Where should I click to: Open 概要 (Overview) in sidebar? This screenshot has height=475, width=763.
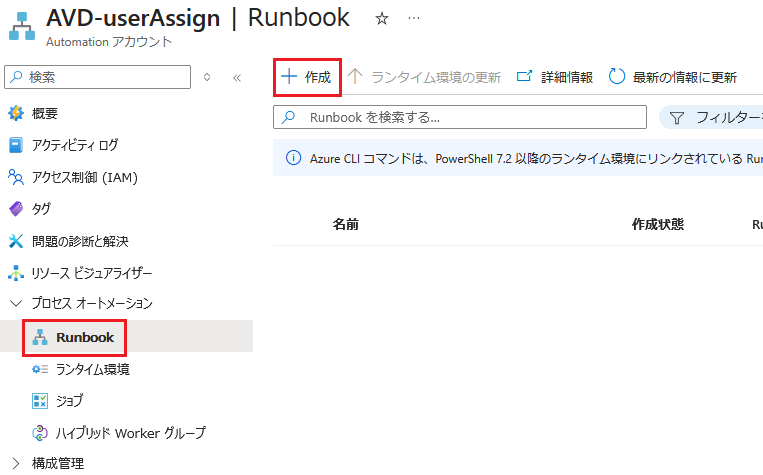tap(44, 113)
